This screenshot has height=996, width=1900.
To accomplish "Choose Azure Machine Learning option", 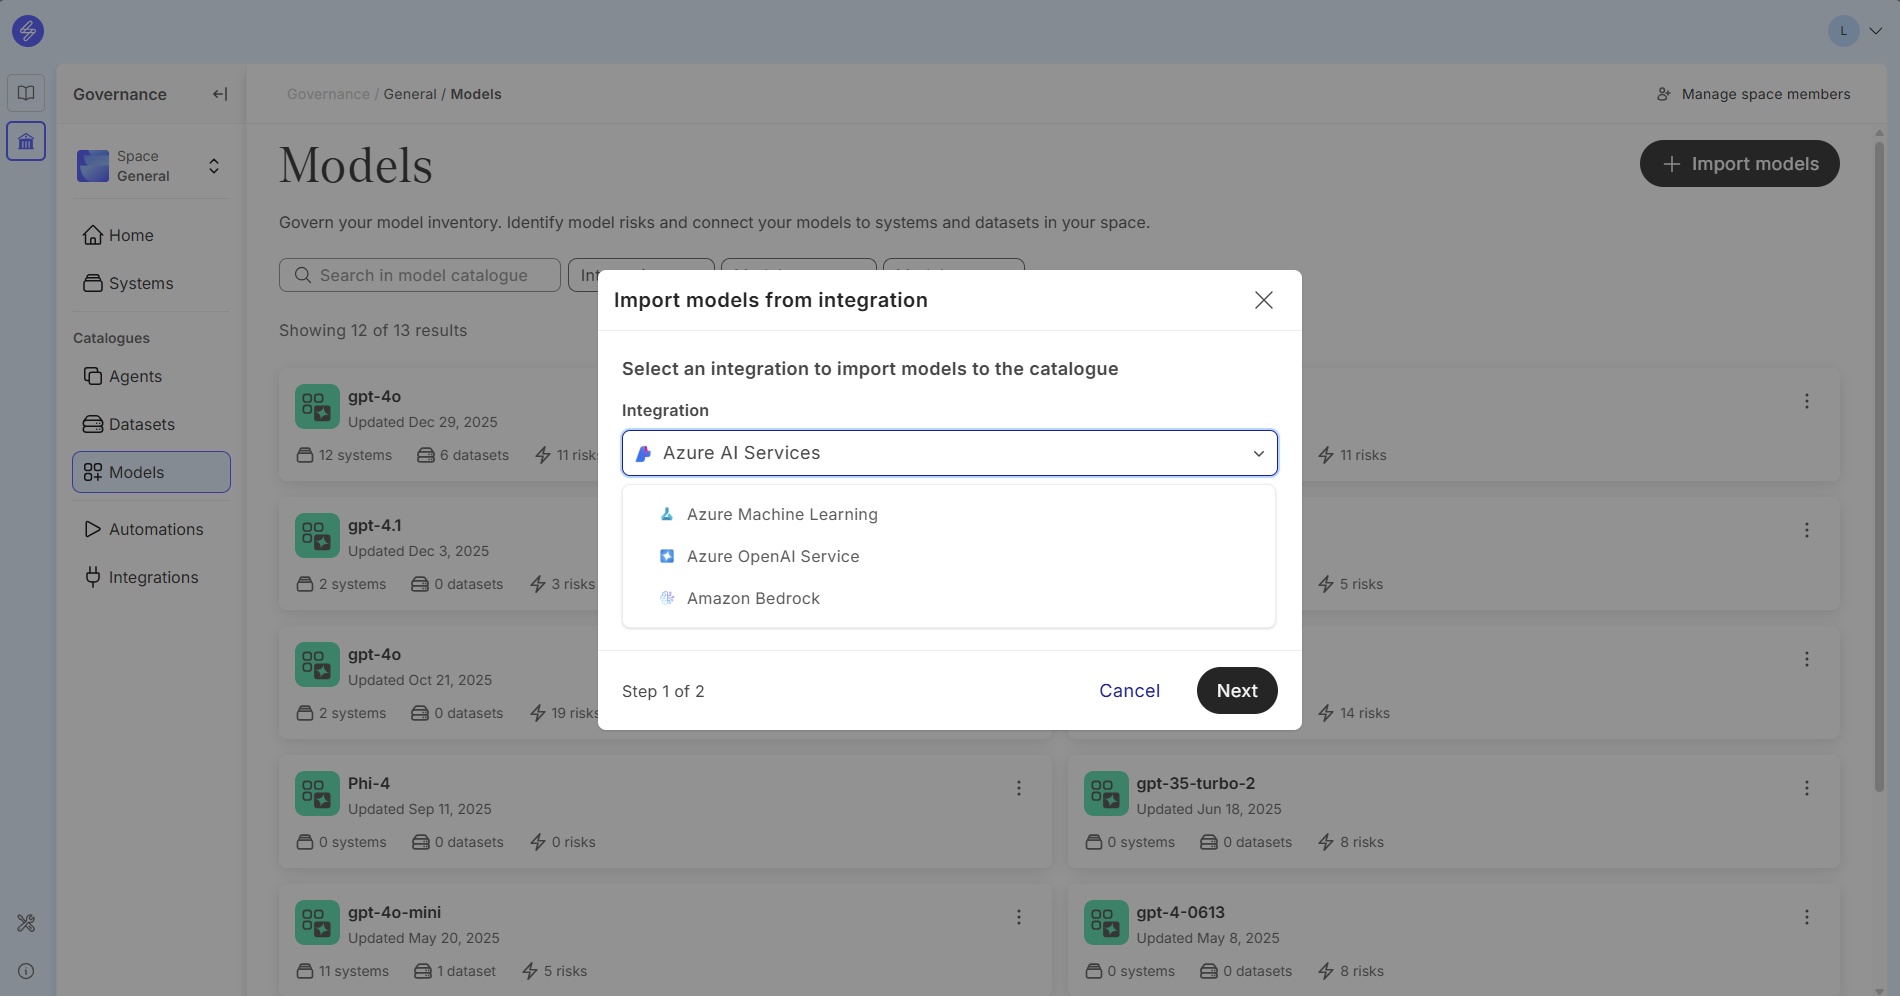I will 782,514.
